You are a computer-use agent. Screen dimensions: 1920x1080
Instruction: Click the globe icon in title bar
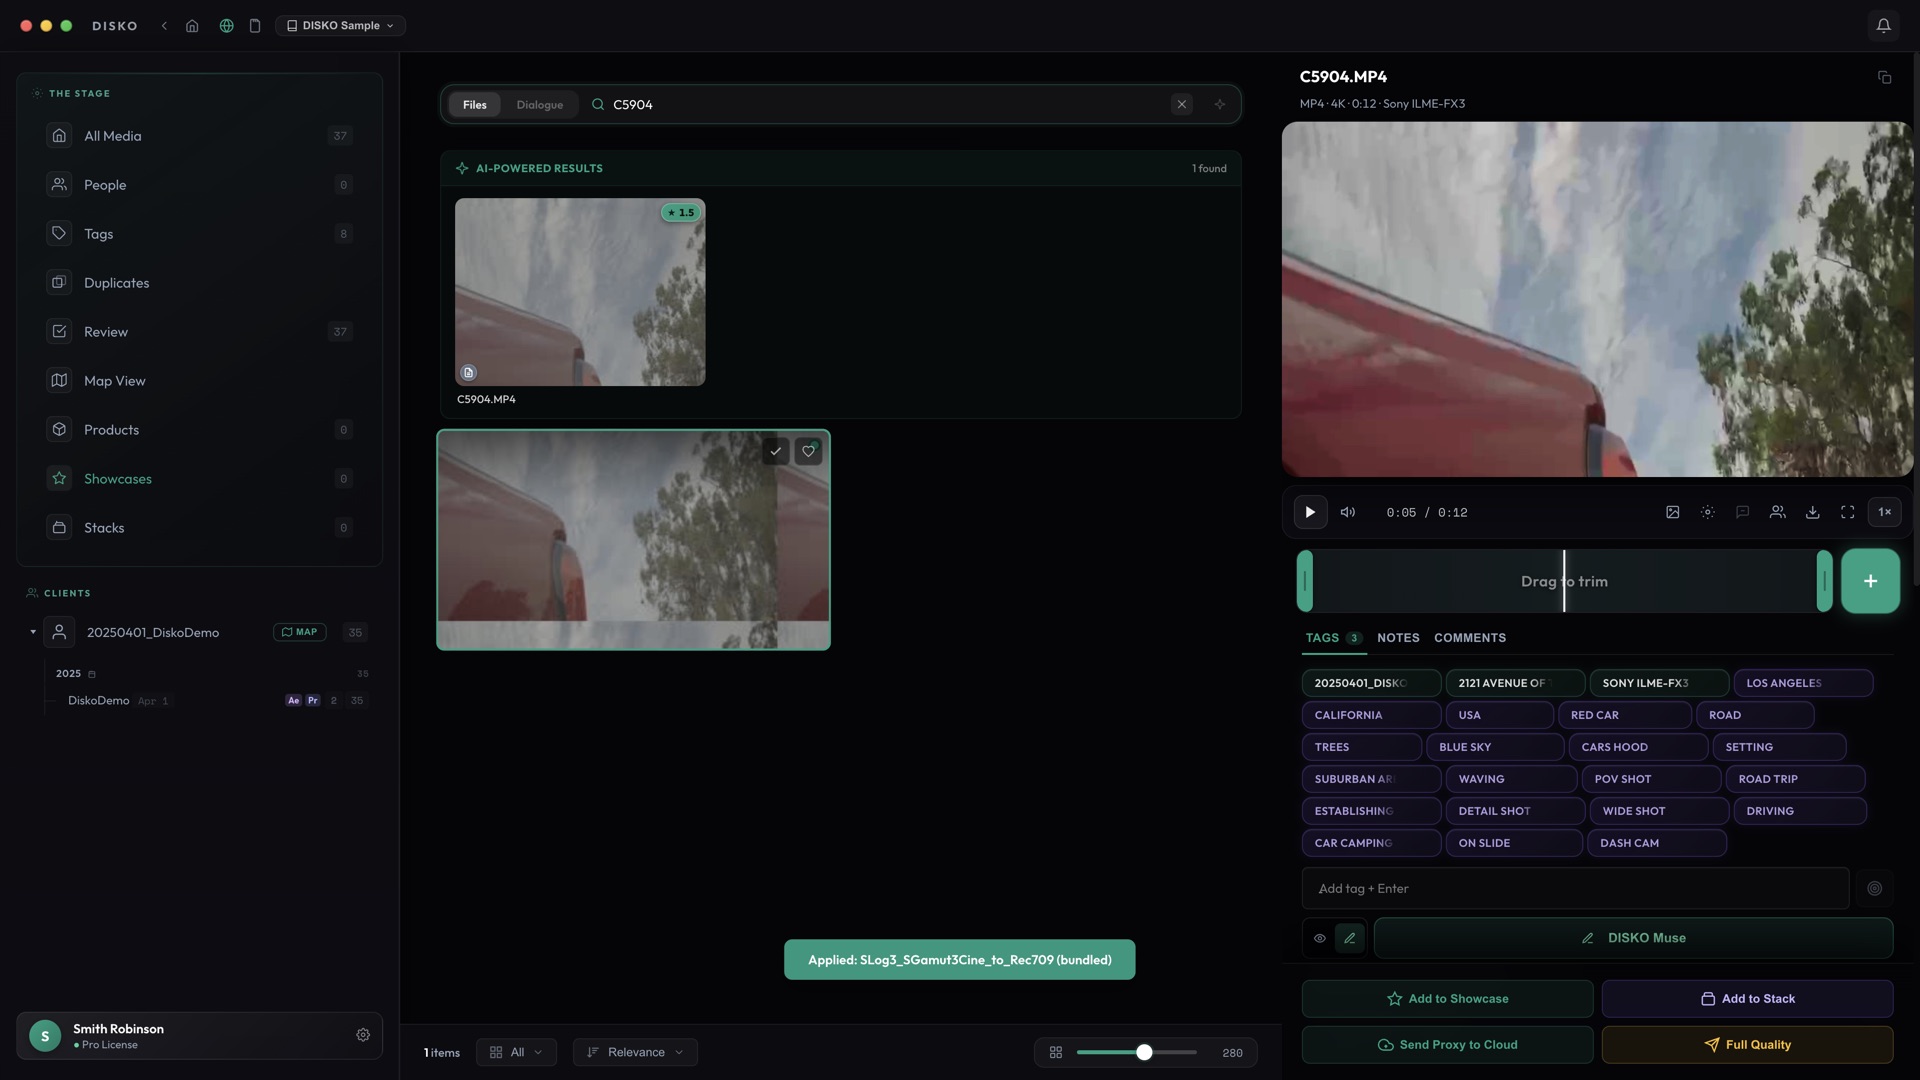(x=227, y=25)
